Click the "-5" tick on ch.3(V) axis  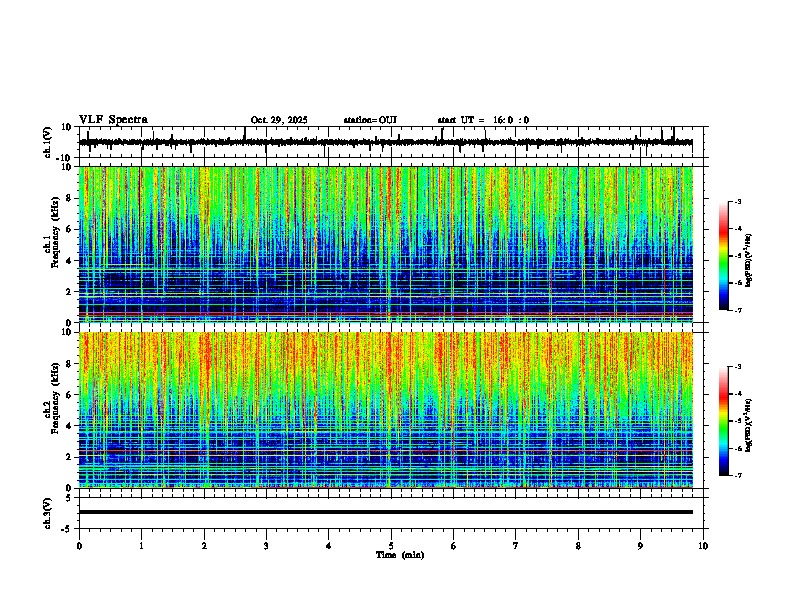[x=67, y=529]
